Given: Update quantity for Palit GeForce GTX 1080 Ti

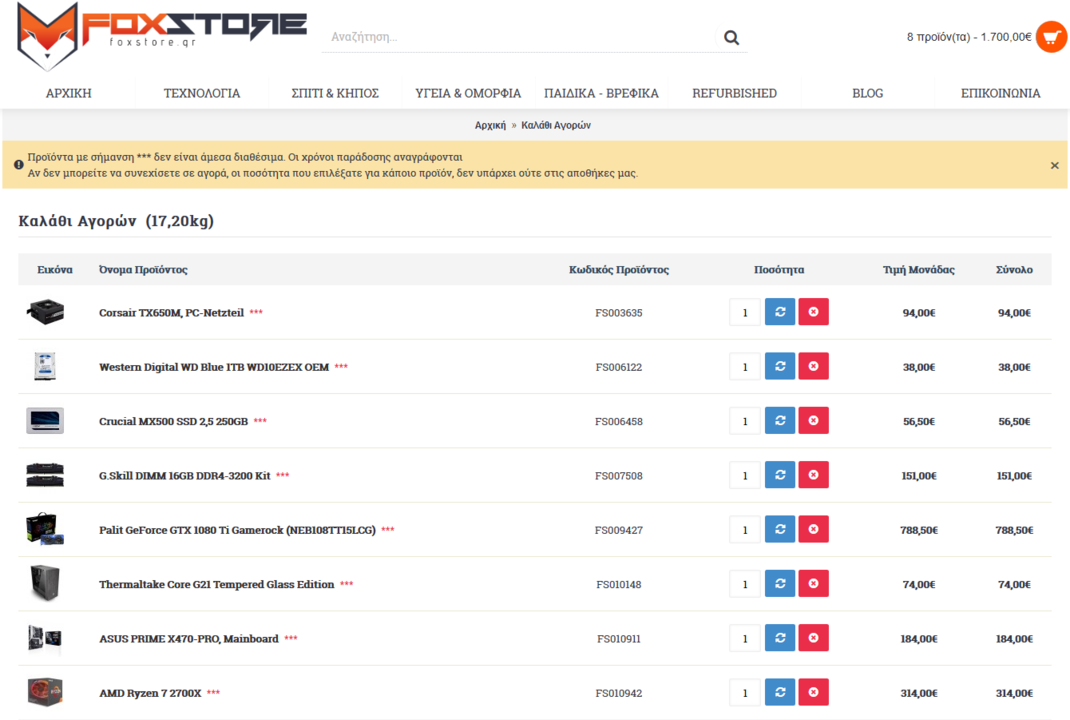Looking at the screenshot, I should (x=779, y=530).
